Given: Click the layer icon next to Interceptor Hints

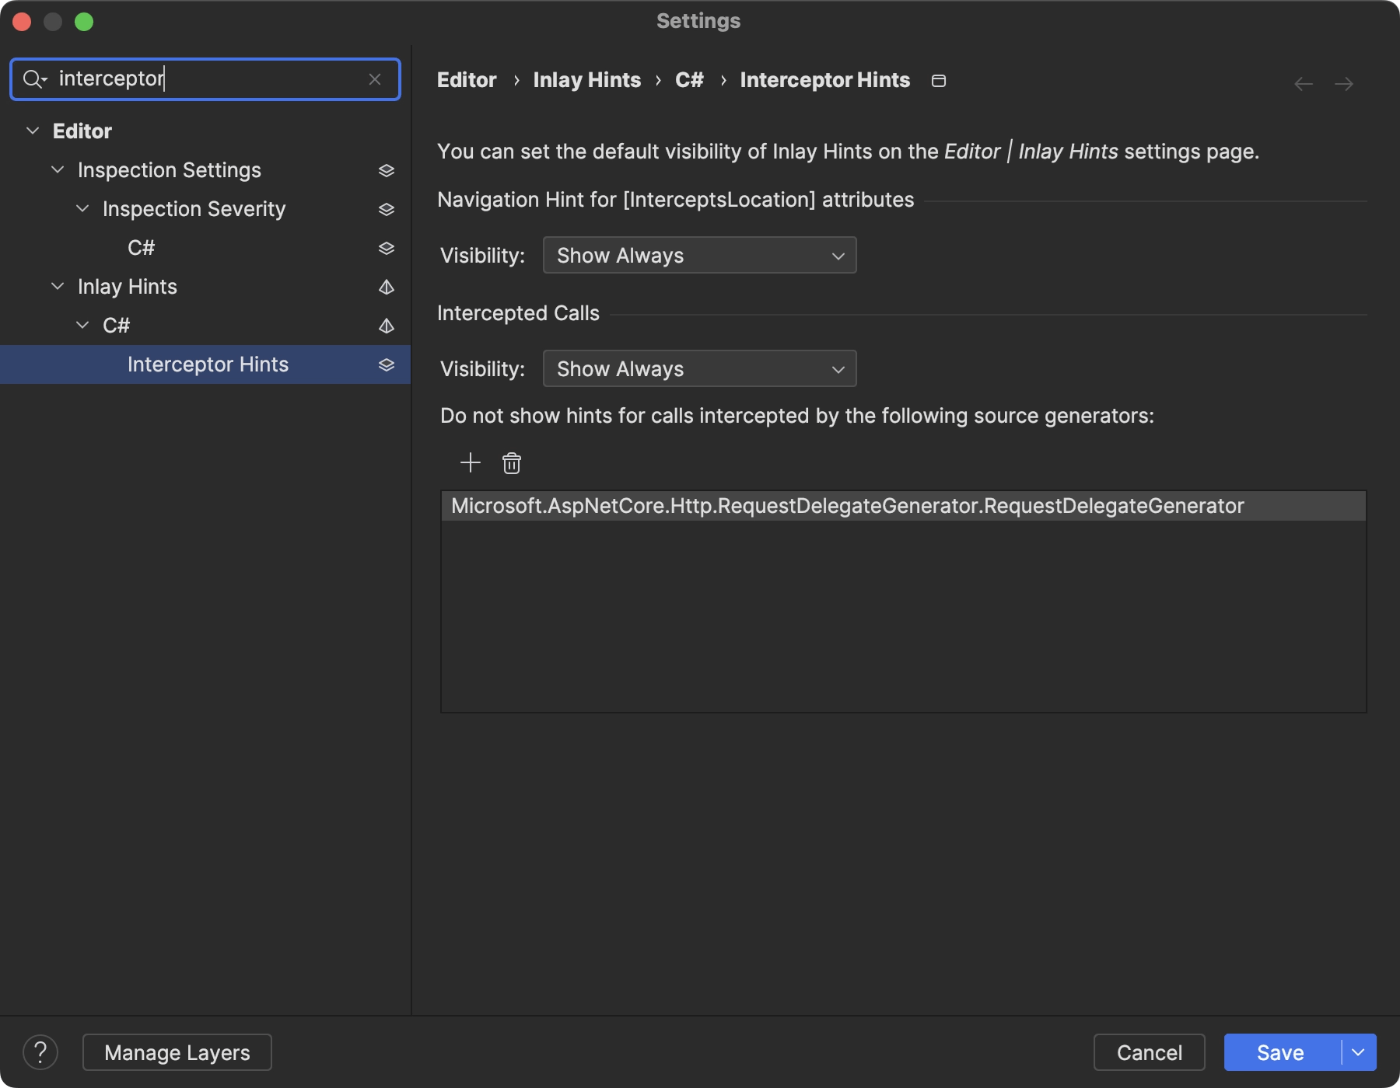Looking at the screenshot, I should tap(386, 365).
